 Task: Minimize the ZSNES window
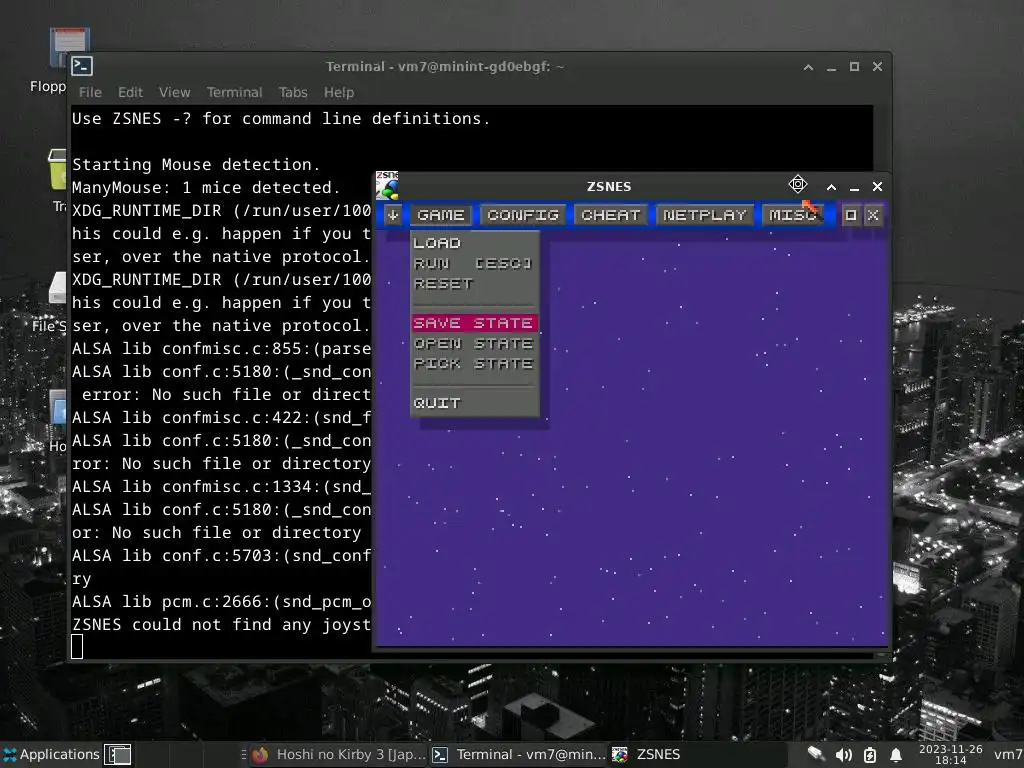(x=854, y=187)
